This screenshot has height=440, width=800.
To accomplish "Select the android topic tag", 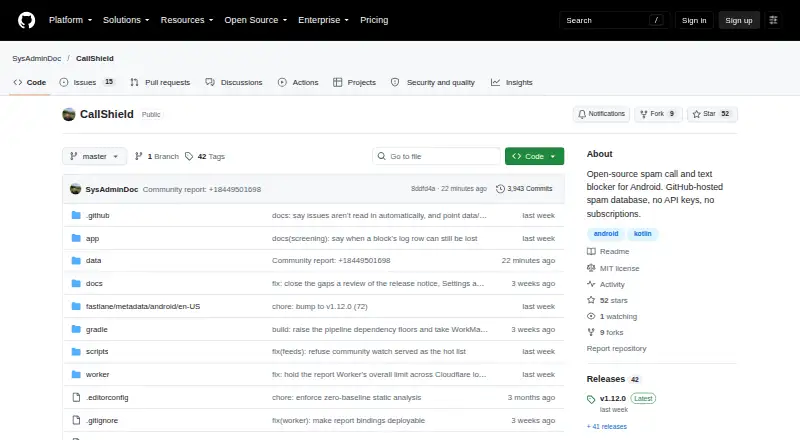I will tap(606, 233).
